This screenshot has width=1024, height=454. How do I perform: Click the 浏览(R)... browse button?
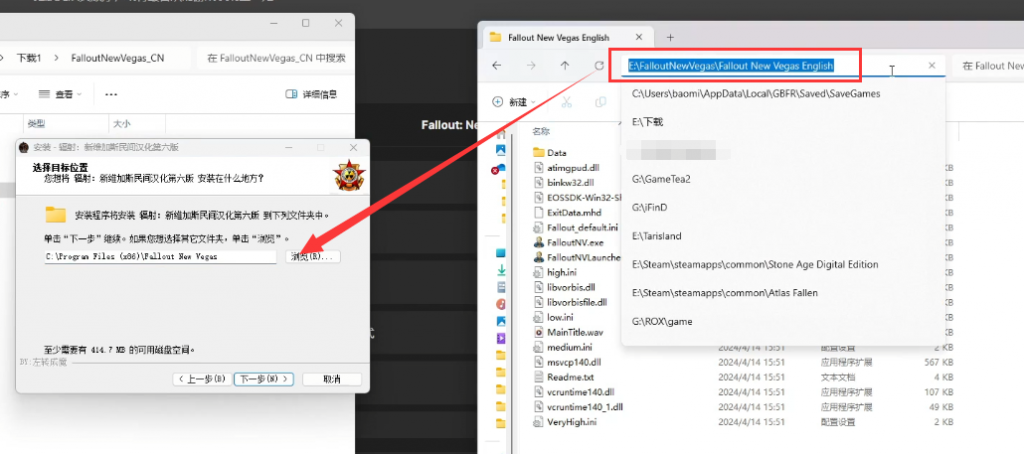point(313,257)
